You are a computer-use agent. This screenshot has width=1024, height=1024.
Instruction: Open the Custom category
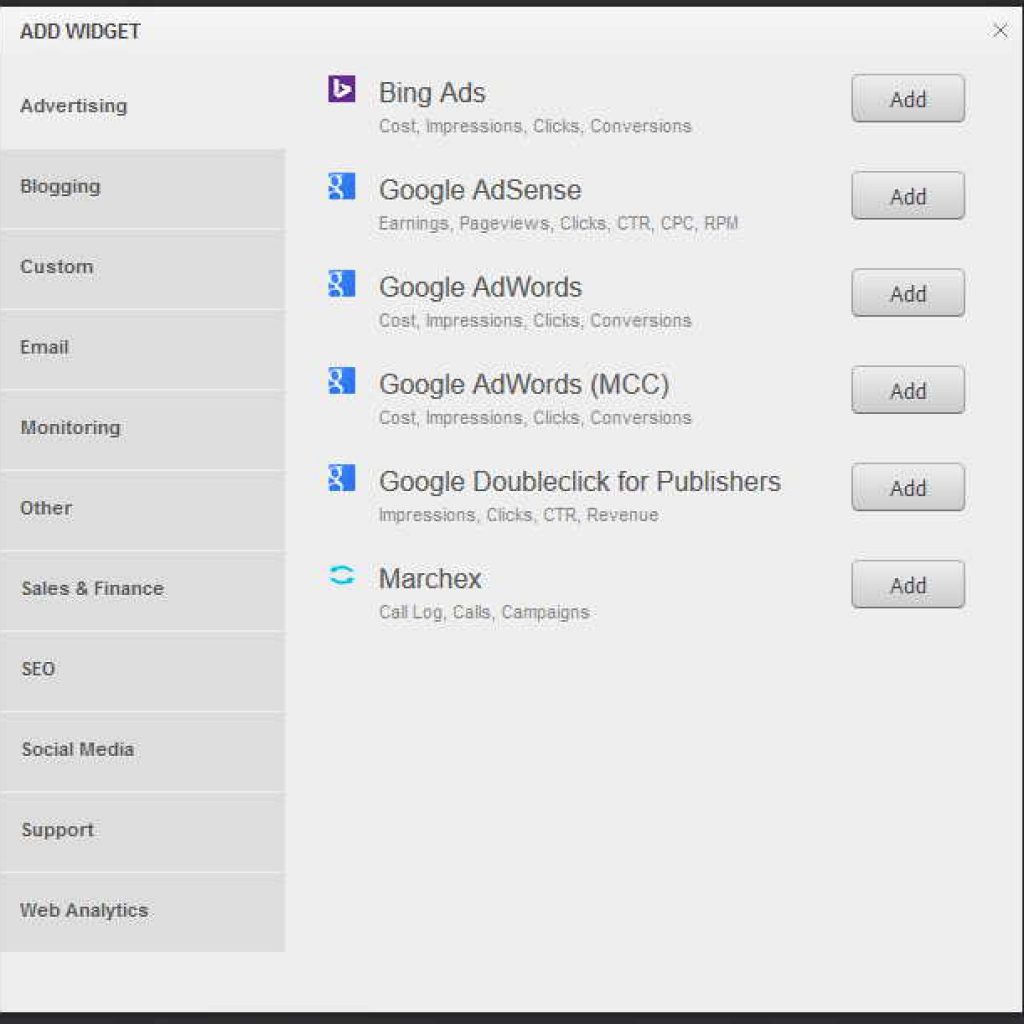click(142, 269)
